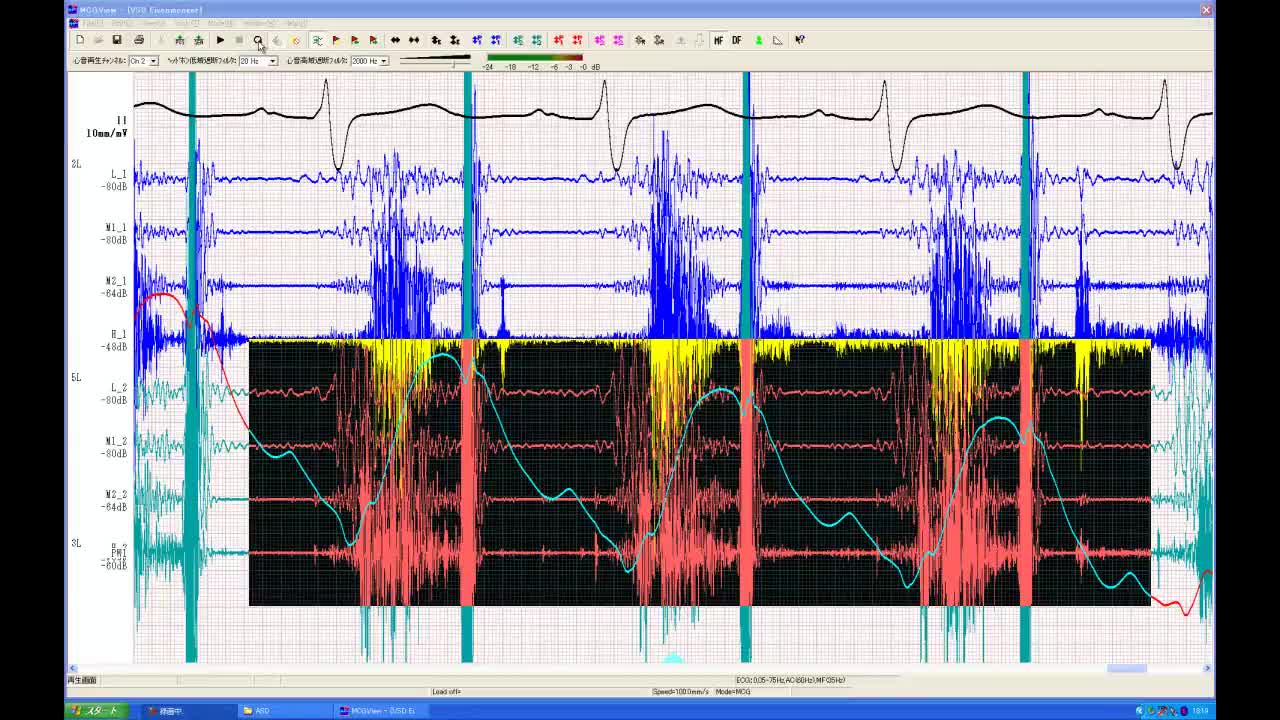Click the Print icon in toolbar

click(139, 40)
